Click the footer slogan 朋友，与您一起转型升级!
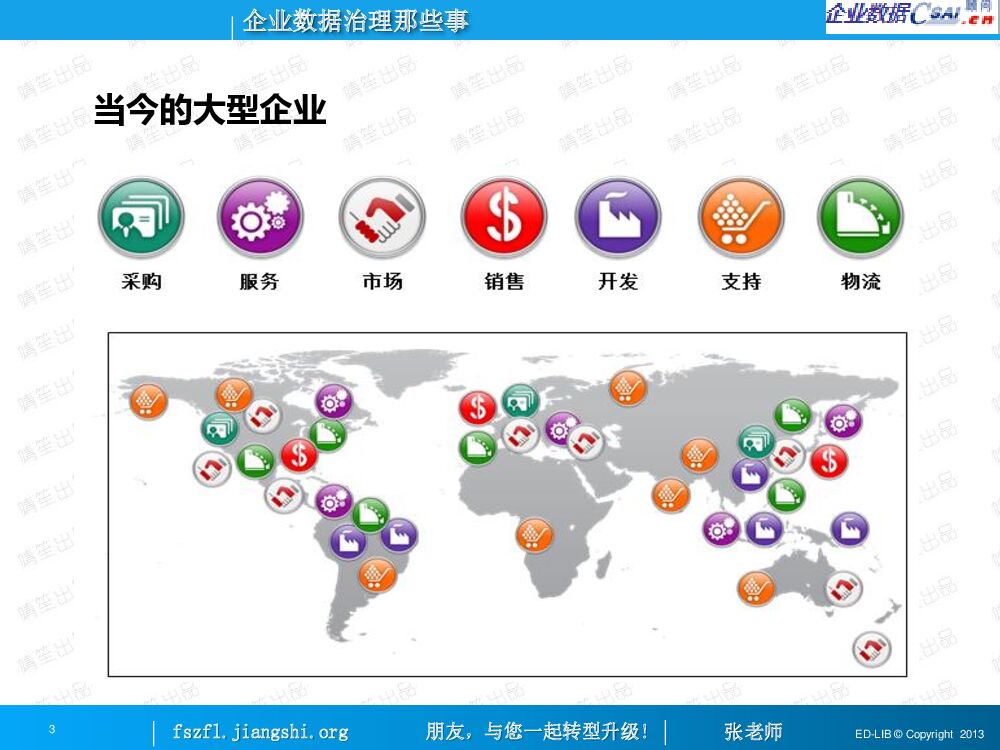The width and height of the screenshot is (1000, 750). coord(538,731)
